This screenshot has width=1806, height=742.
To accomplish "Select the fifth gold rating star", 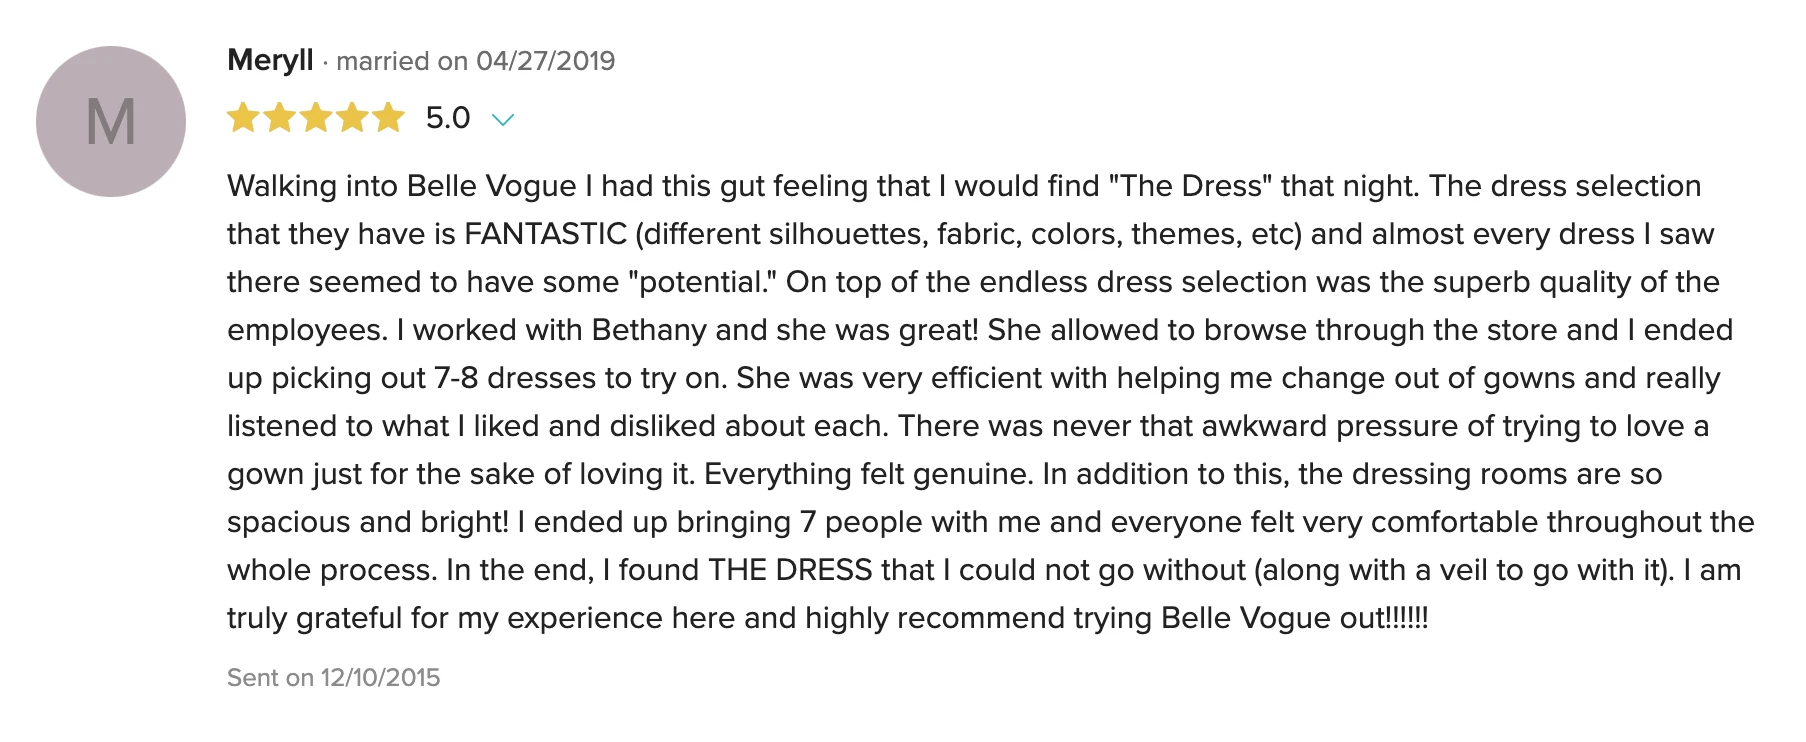I will [388, 118].
